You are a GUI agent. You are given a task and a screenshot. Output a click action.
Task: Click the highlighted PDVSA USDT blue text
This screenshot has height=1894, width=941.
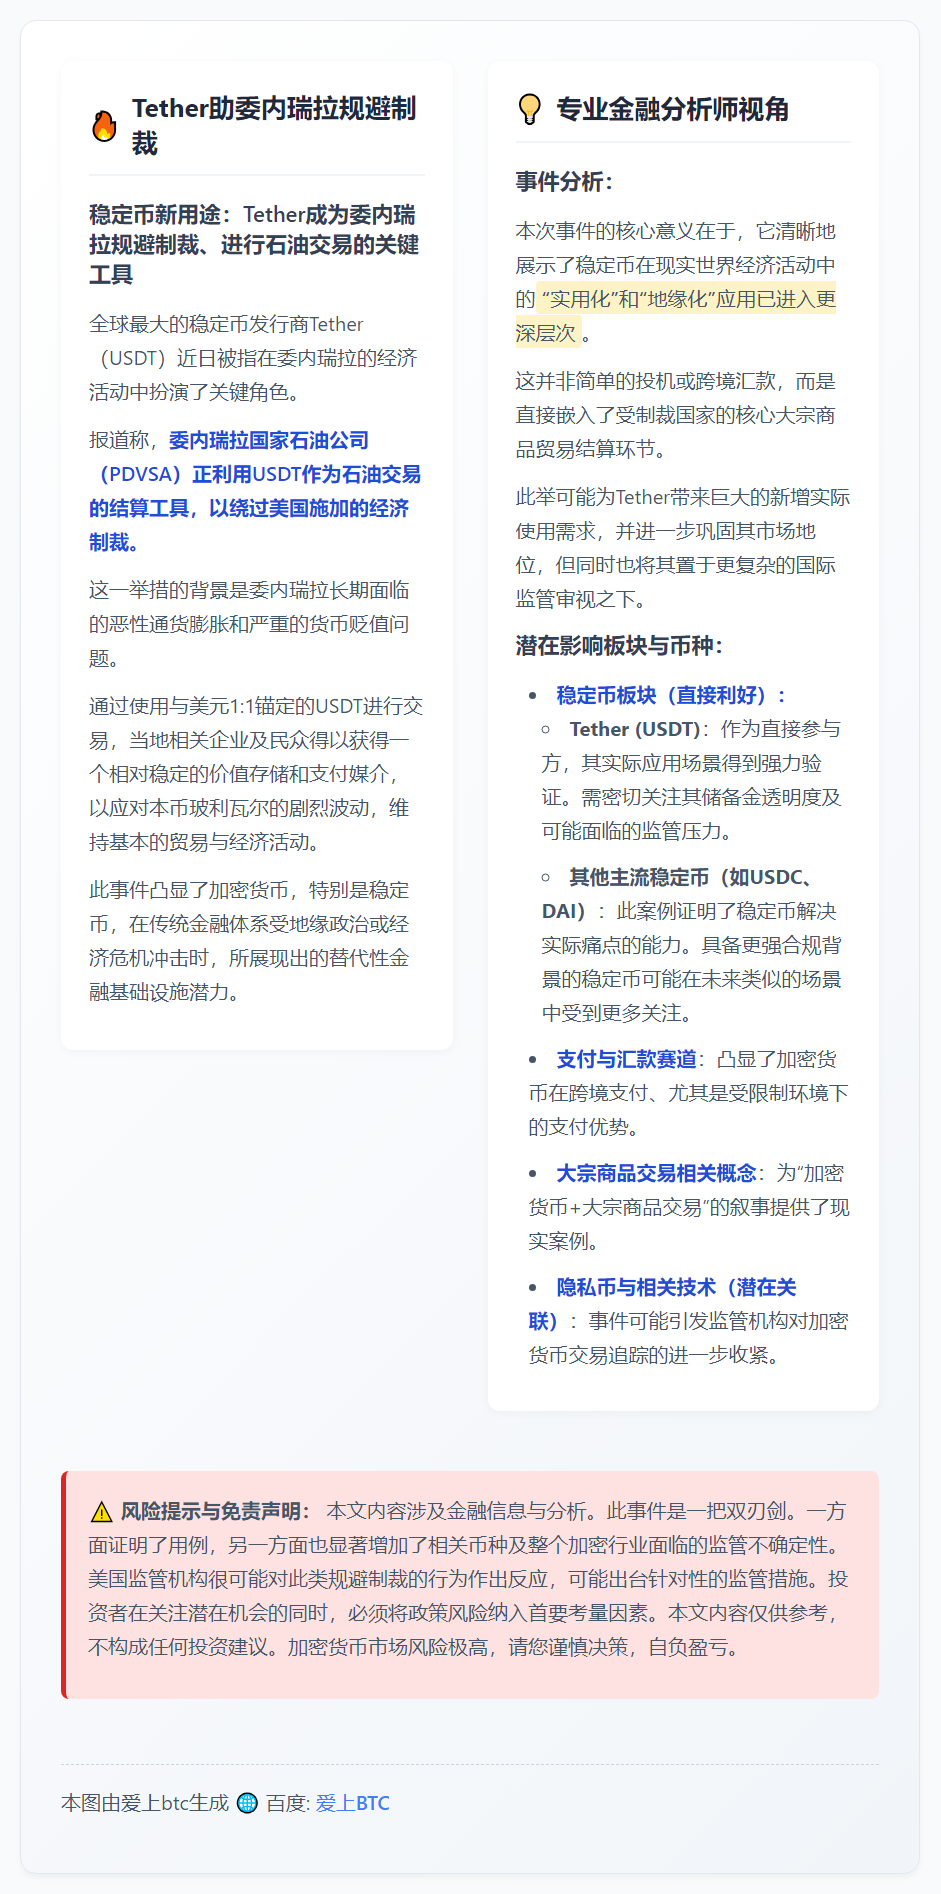255,491
